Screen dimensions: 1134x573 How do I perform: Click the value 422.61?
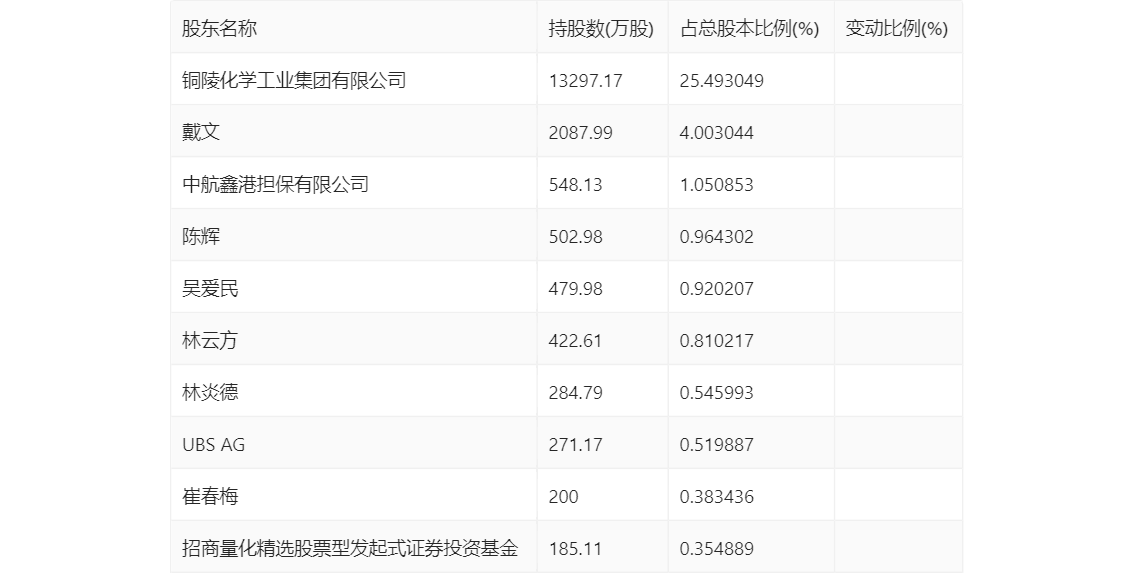click(576, 341)
